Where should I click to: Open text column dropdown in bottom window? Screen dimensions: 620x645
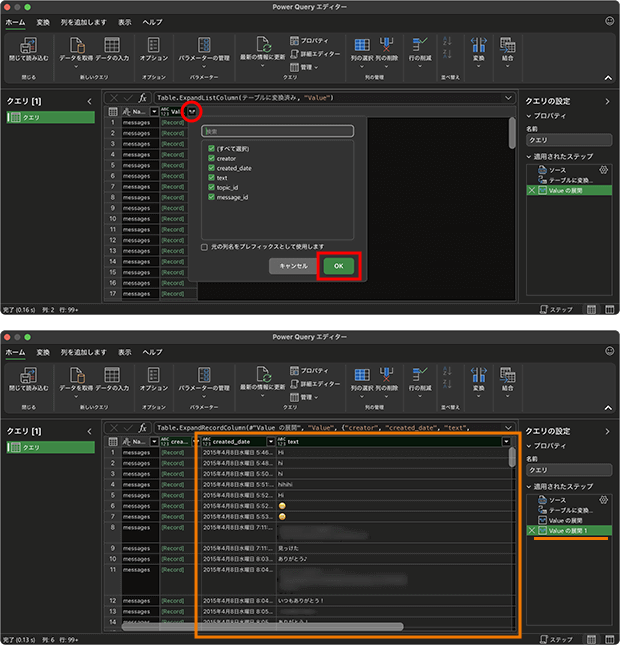pyautogui.click(x=506, y=441)
